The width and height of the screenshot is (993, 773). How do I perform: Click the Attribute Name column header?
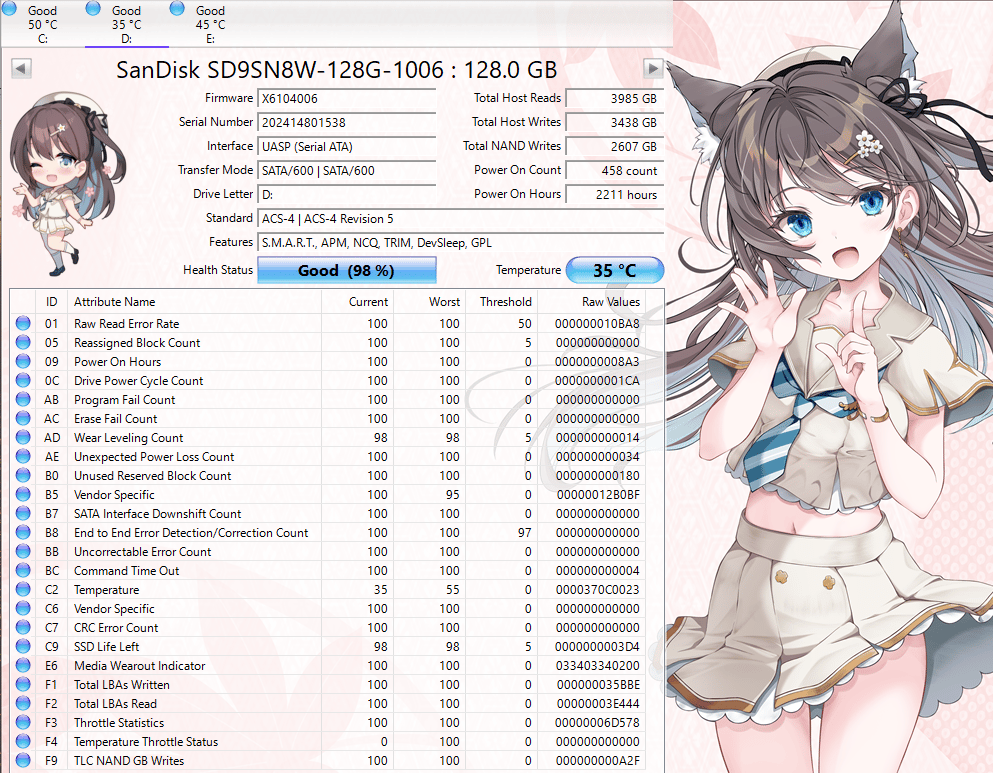pos(194,302)
